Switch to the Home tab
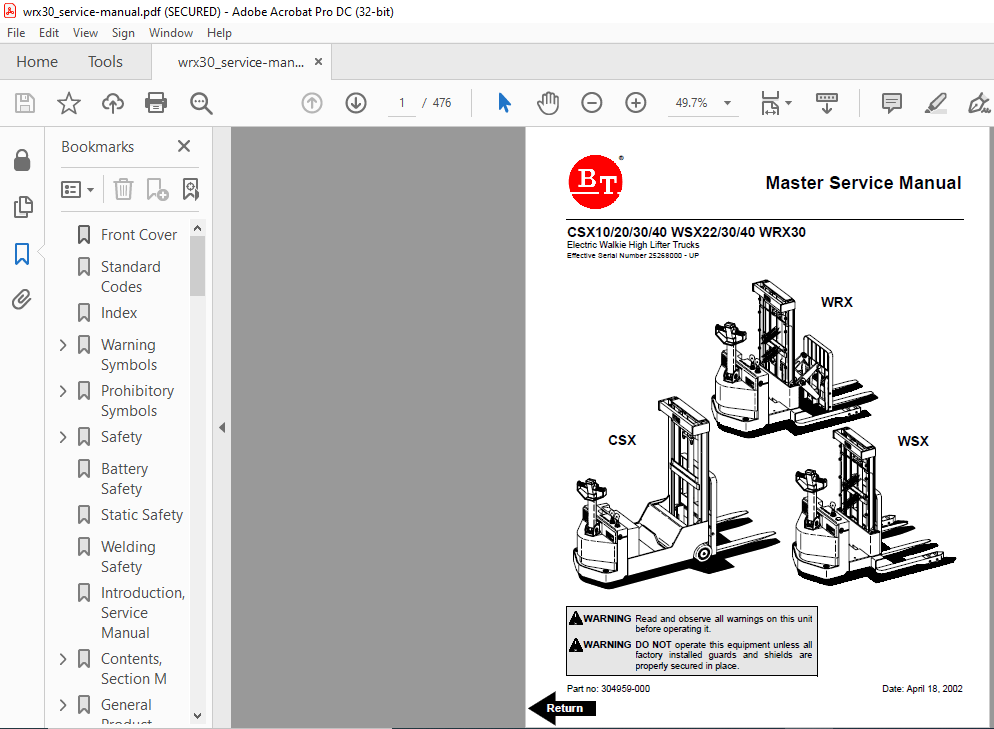The image size is (994, 729). pyautogui.click(x=37, y=61)
